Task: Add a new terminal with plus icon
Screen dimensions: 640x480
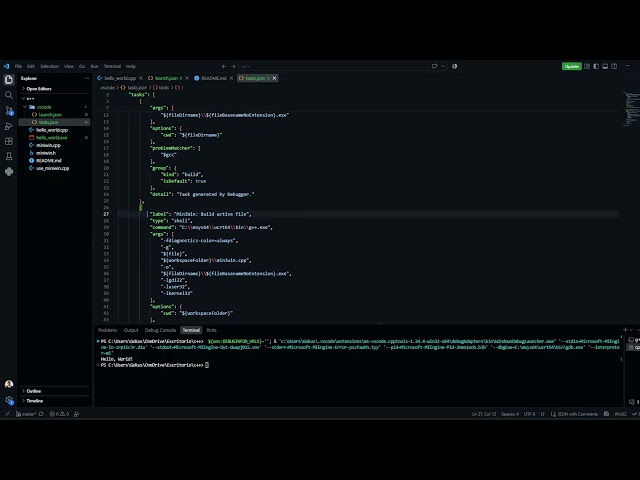Action: click(625, 330)
